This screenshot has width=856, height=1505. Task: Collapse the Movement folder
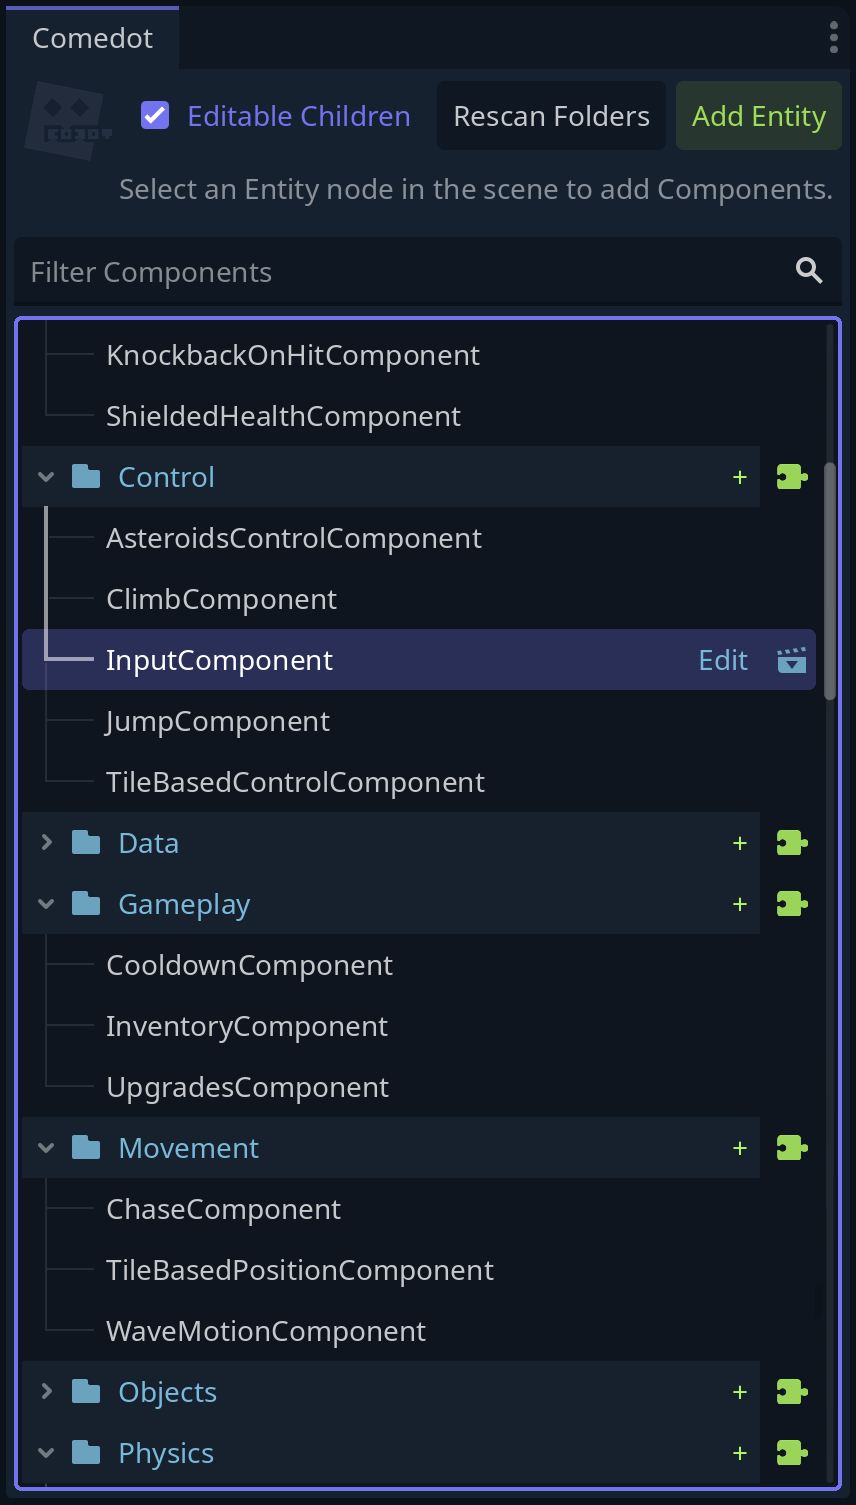tap(46, 1148)
